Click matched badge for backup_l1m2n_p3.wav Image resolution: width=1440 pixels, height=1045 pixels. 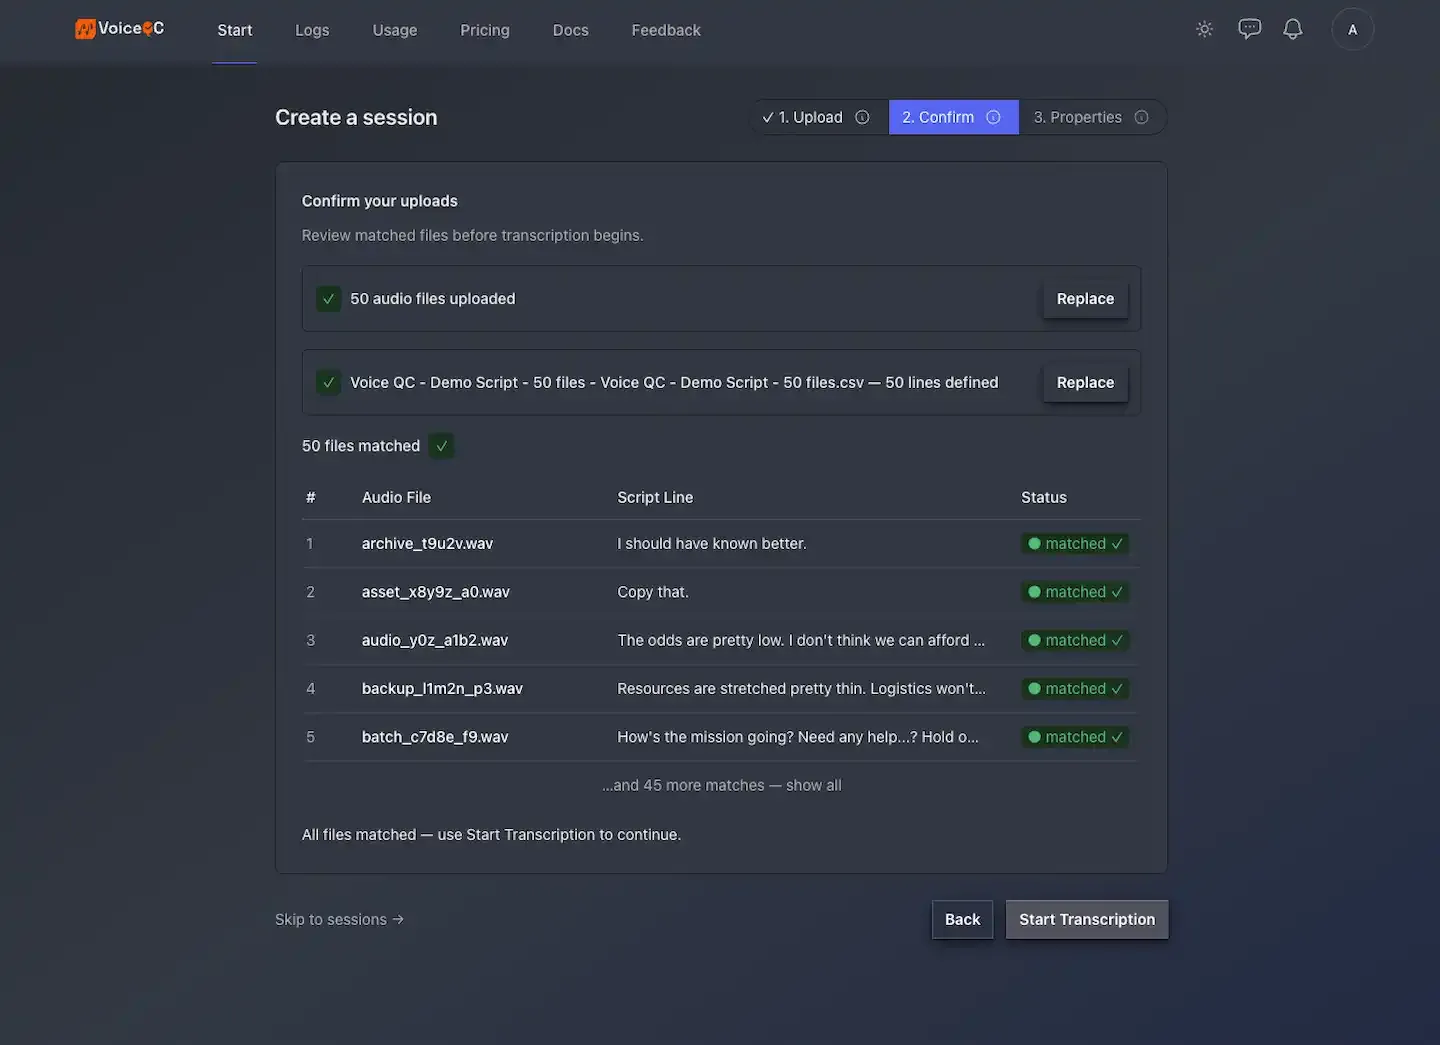[x=1075, y=688]
